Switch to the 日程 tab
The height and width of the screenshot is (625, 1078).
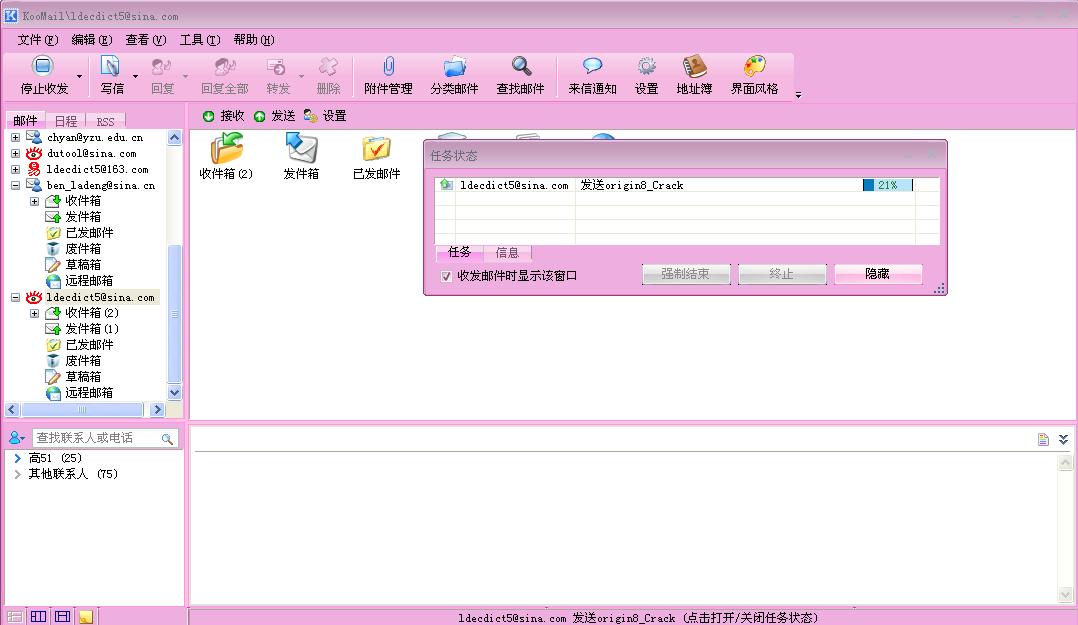pyautogui.click(x=66, y=121)
